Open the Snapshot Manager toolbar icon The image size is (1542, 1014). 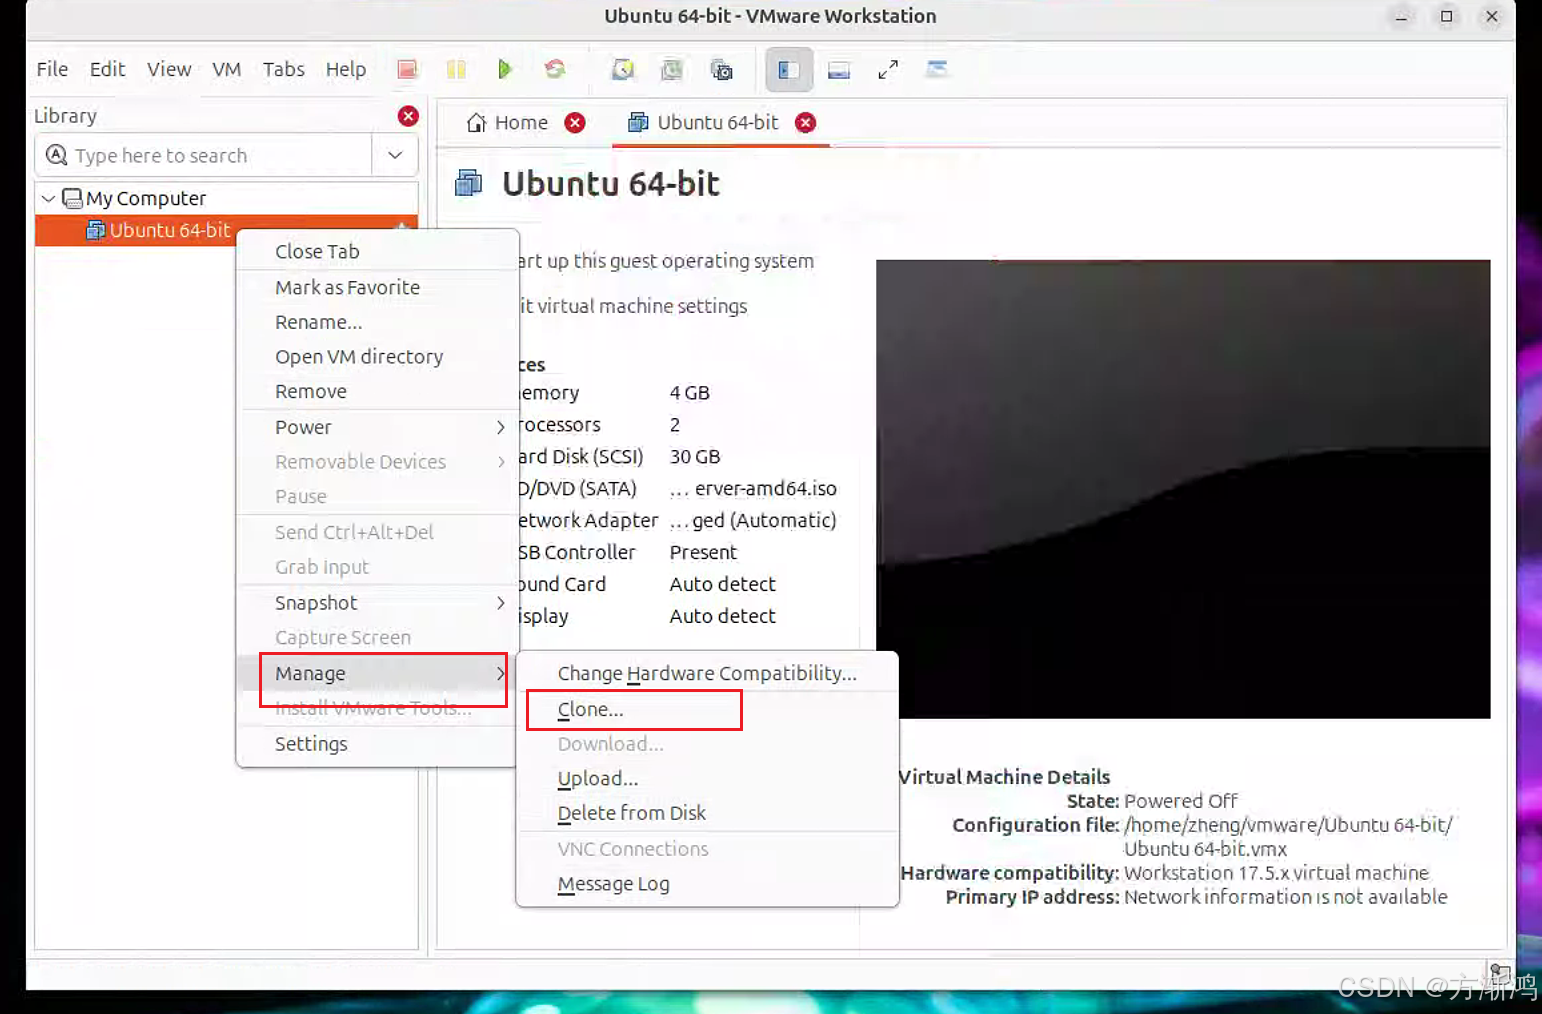721,69
